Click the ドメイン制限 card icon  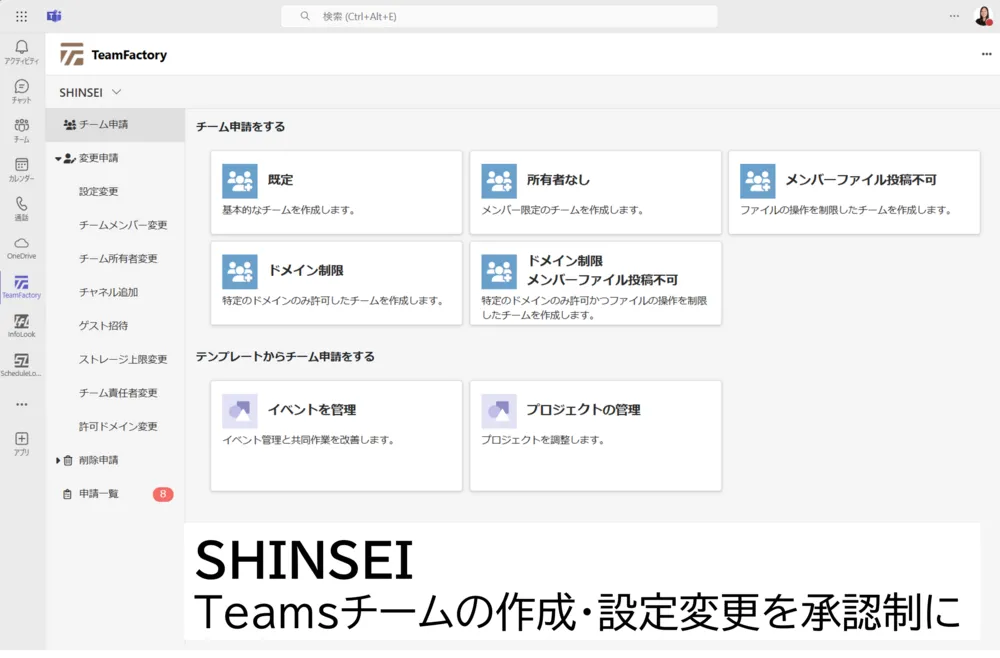click(x=240, y=272)
